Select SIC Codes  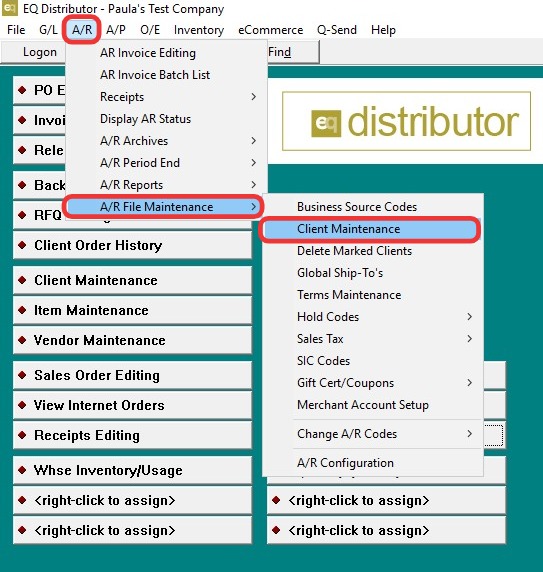coord(373,361)
